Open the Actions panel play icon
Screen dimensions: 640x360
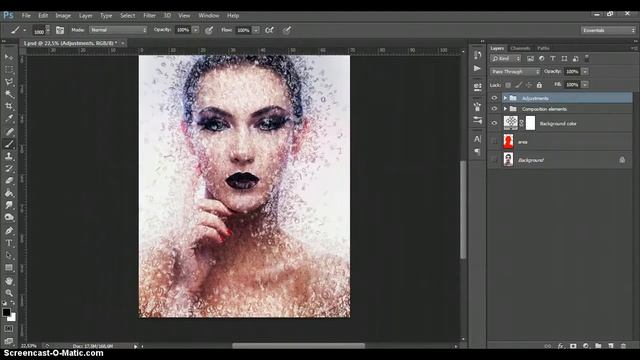[x=477, y=68]
